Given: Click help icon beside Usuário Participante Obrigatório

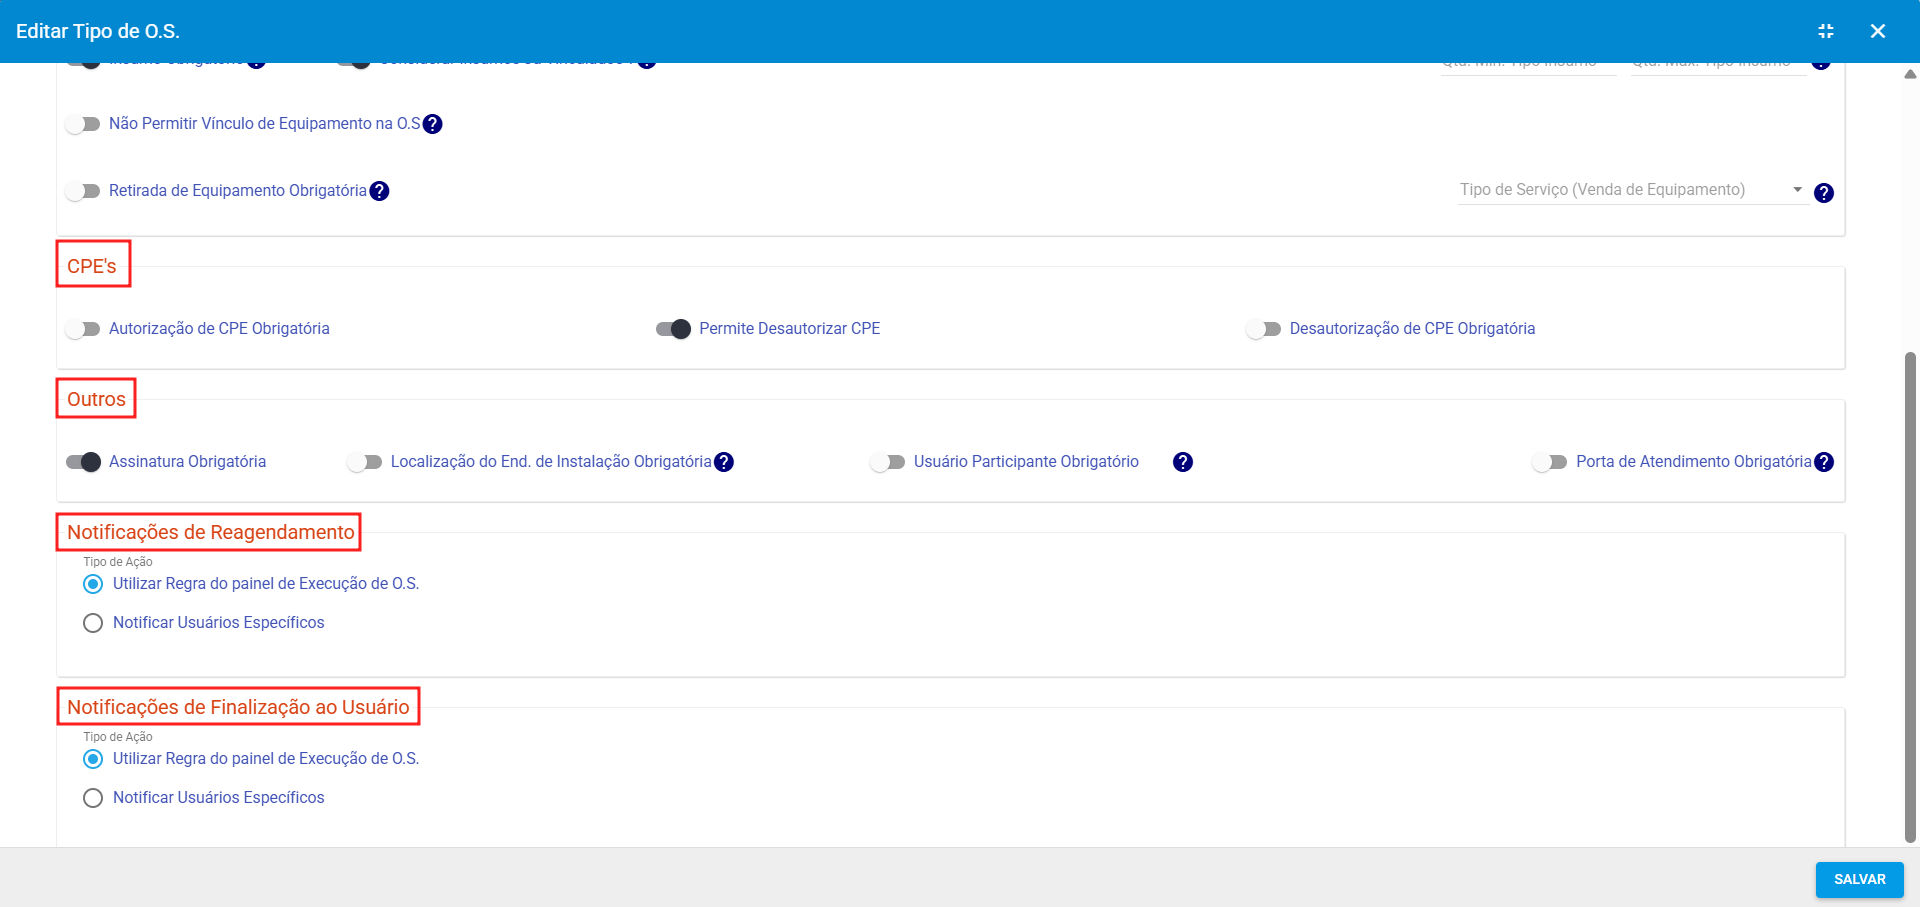Looking at the screenshot, I should pos(1182,462).
